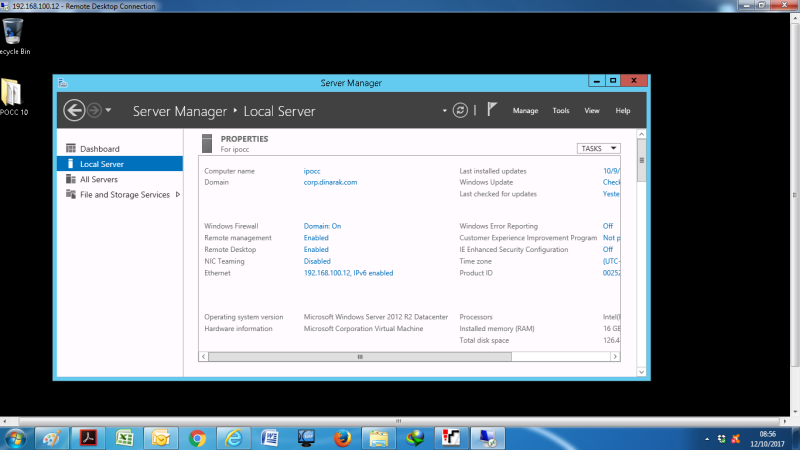Click the Time zone value link
800x450 pixels.
point(611,261)
